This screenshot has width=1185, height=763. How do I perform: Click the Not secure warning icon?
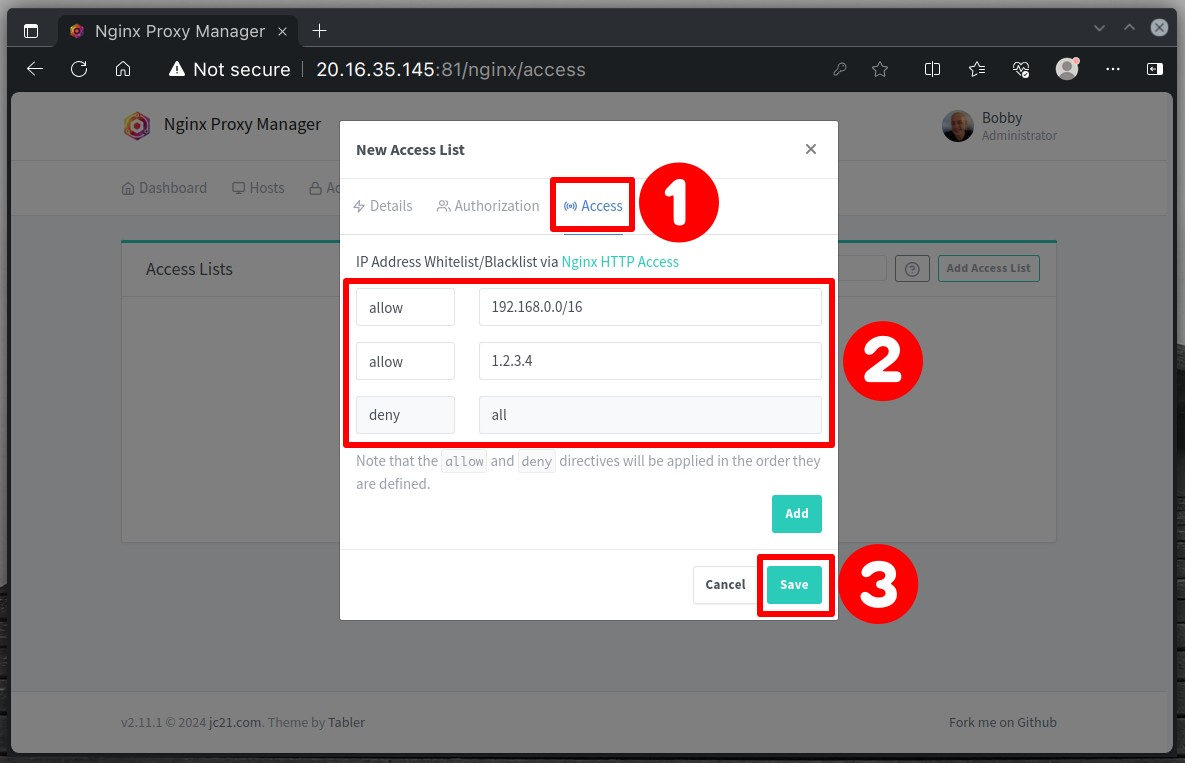pos(177,69)
